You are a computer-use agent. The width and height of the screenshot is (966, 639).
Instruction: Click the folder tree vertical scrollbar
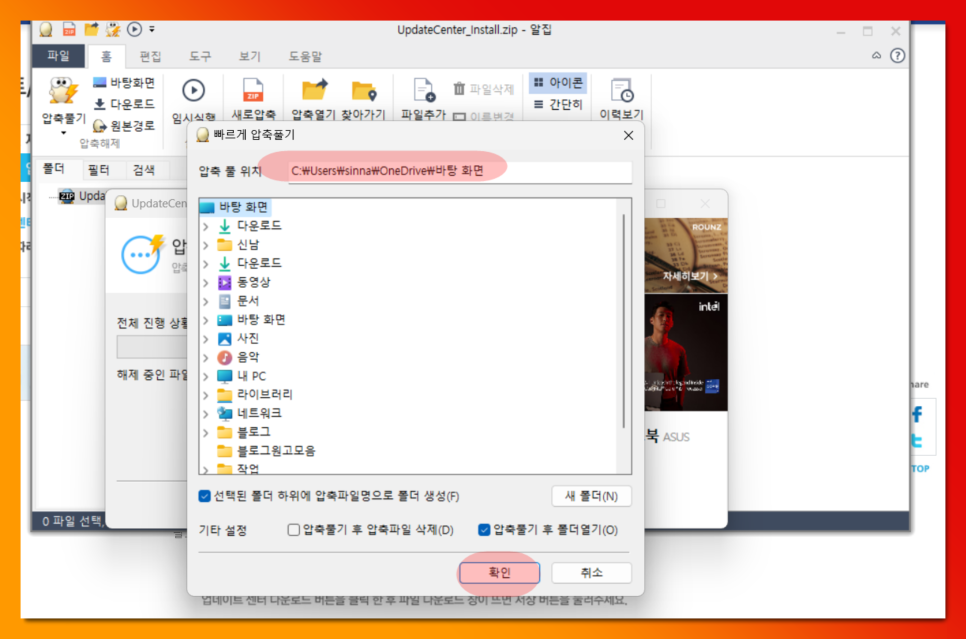click(624, 320)
